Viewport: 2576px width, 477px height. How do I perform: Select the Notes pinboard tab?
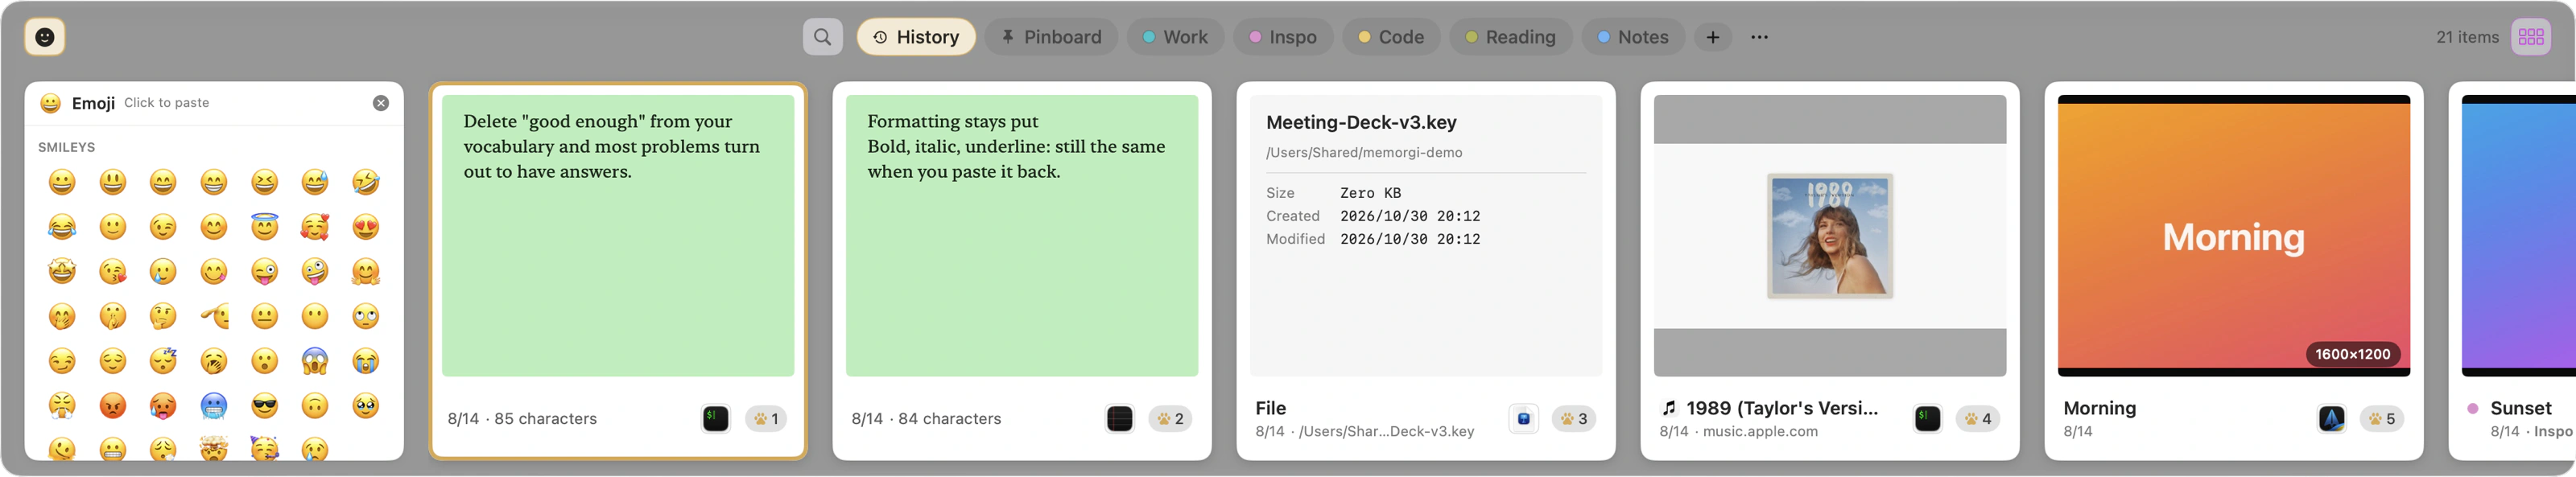click(x=1633, y=37)
